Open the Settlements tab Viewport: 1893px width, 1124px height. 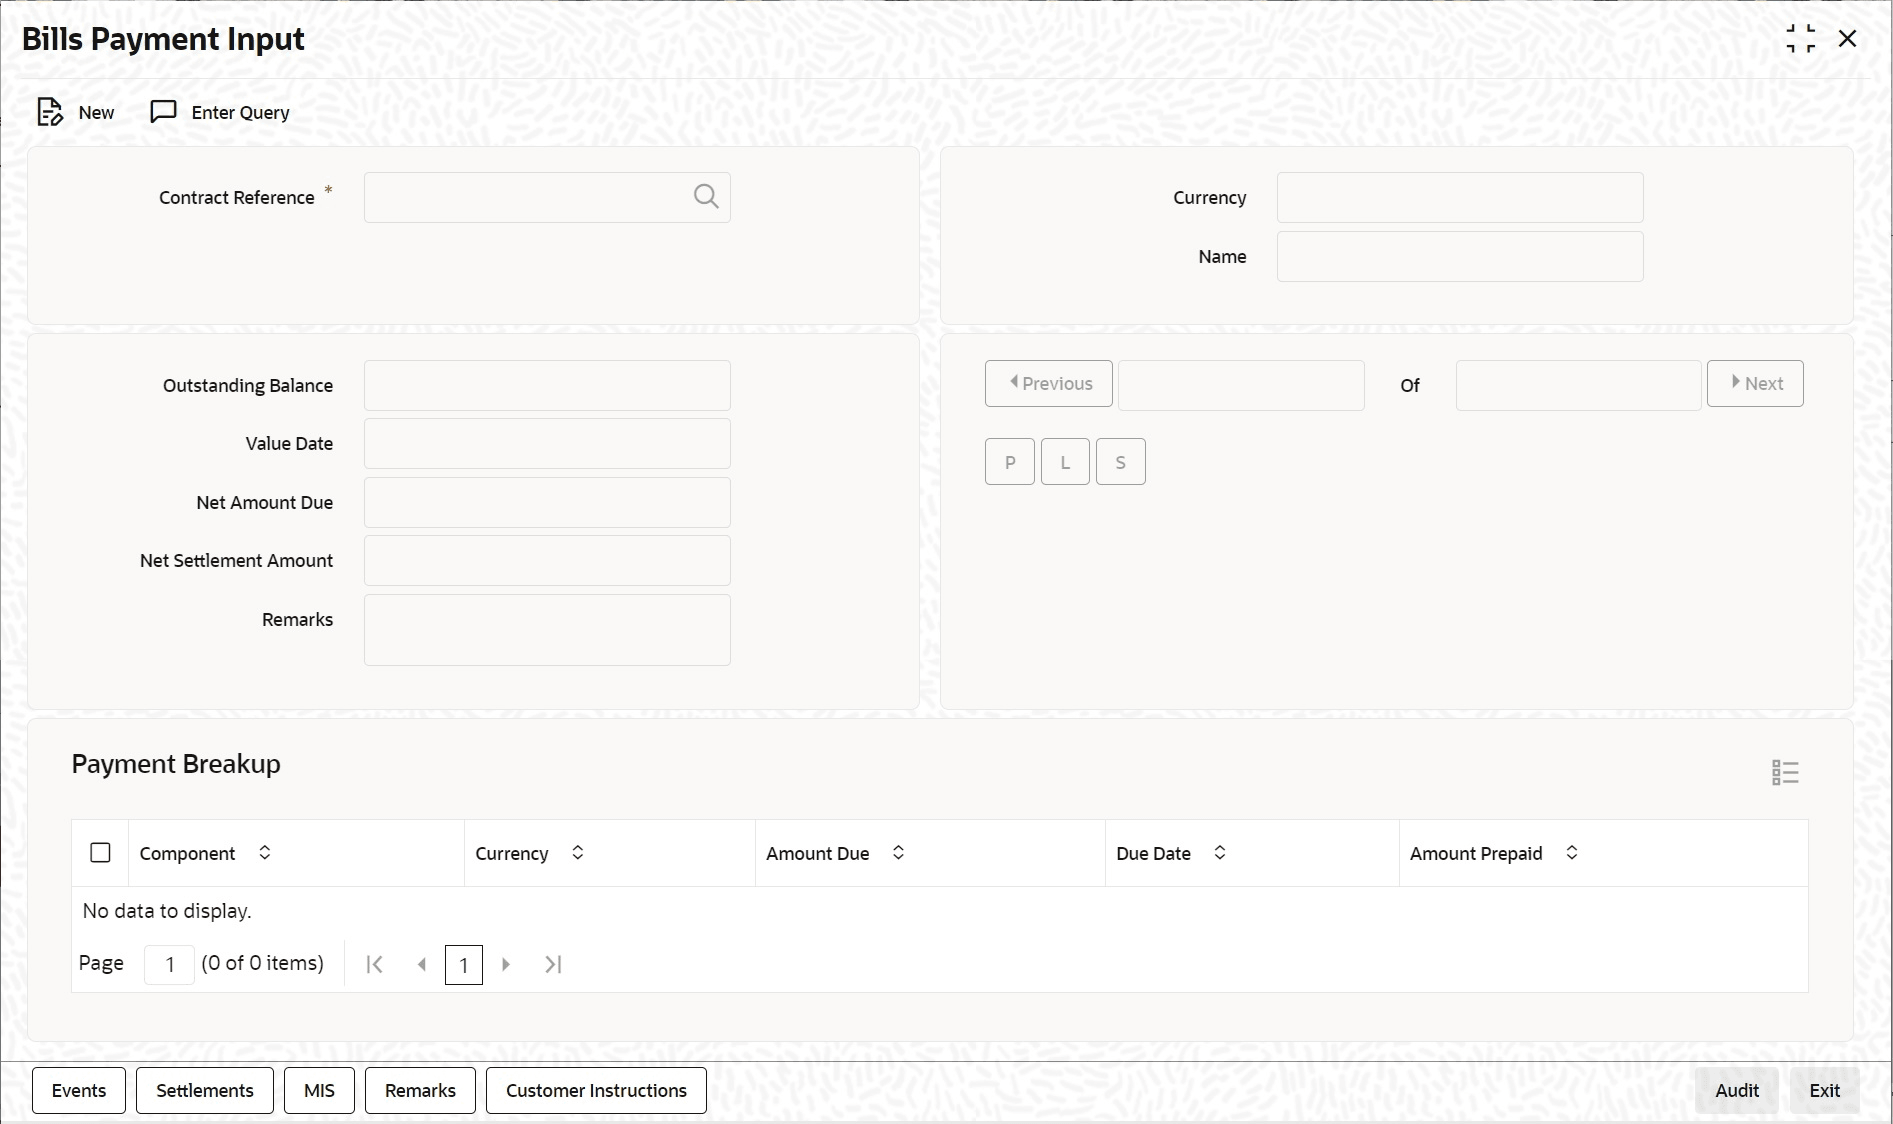click(205, 1090)
